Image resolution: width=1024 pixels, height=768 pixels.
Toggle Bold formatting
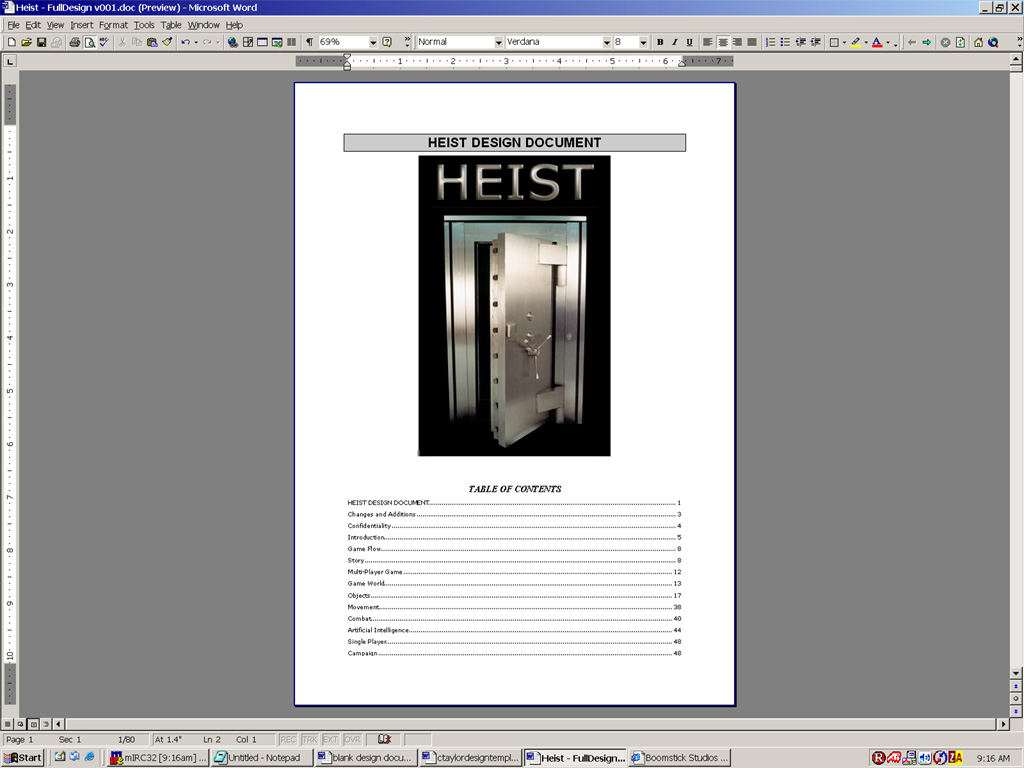point(659,42)
